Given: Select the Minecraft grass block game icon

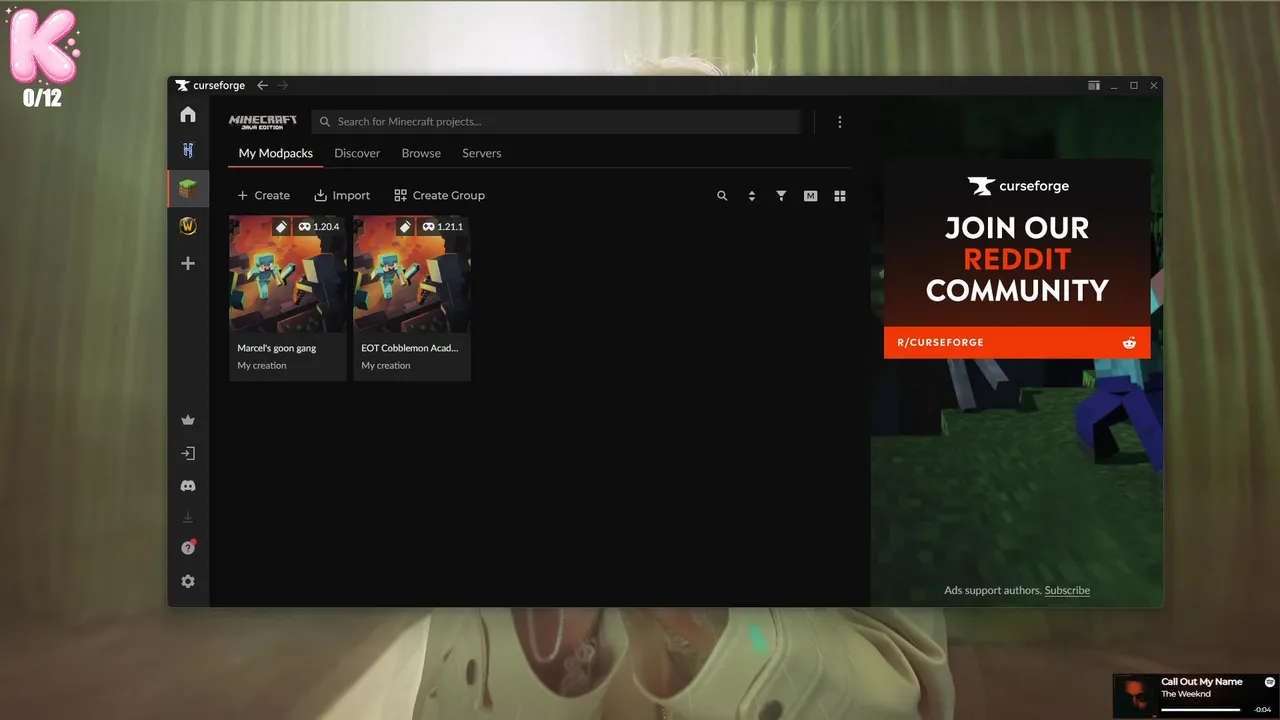Looking at the screenshot, I should coord(188,188).
